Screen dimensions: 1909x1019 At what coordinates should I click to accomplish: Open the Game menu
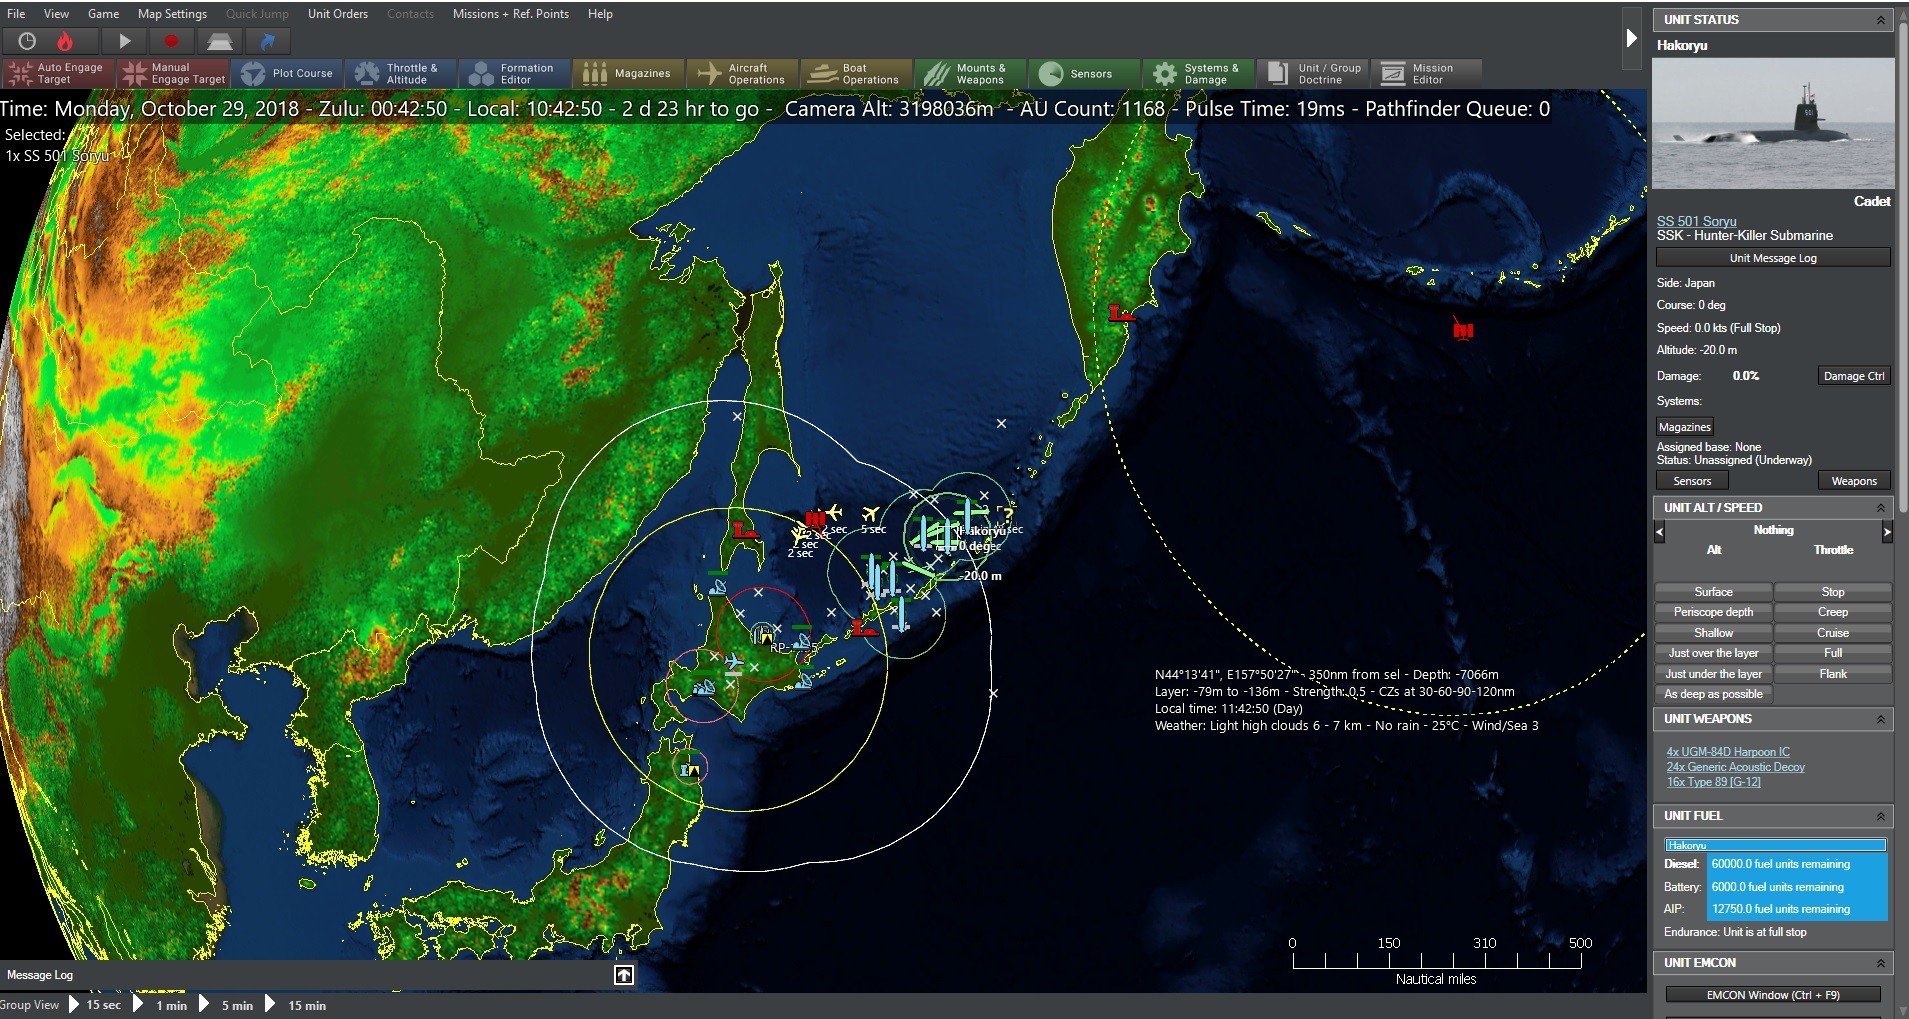click(103, 13)
